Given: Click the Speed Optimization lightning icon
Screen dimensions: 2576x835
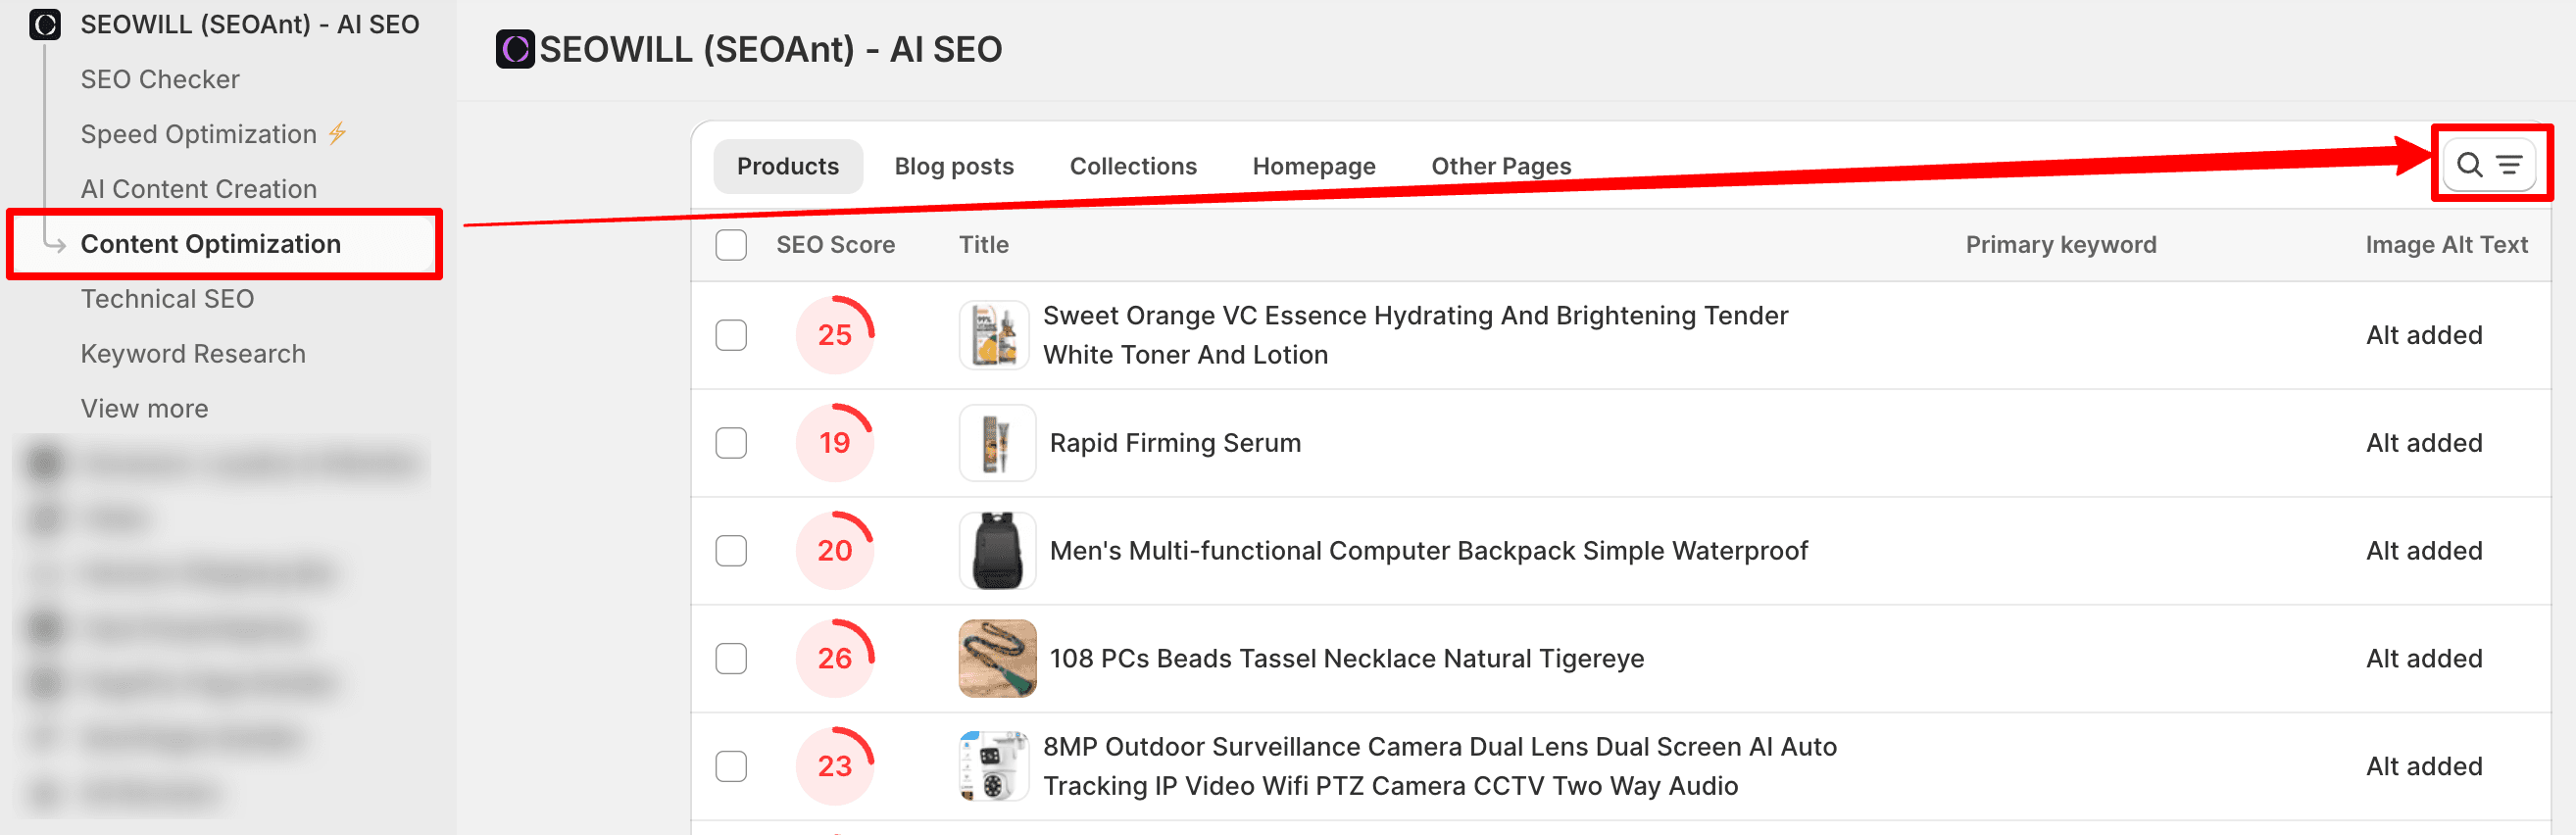Looking at the screenshot, I should tap(338, 133).
